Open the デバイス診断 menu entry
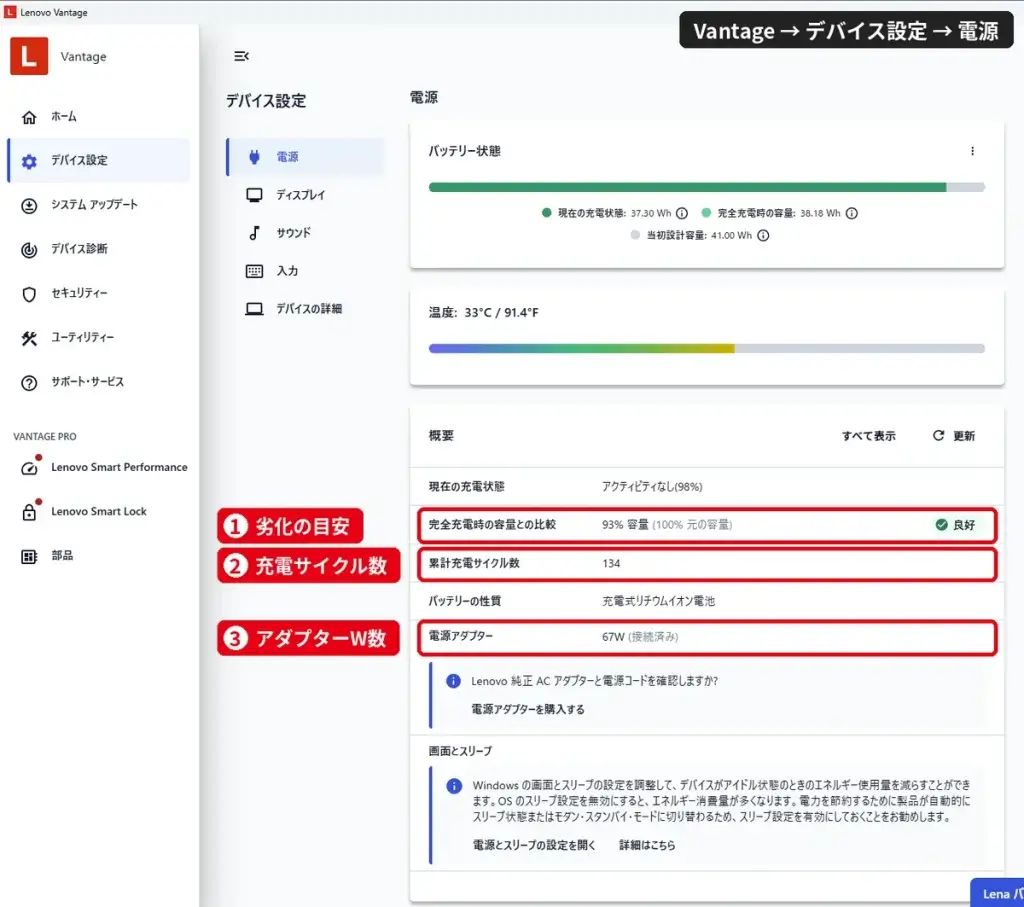This screenshot has width=1024, height=907. [x=99, y=249]
